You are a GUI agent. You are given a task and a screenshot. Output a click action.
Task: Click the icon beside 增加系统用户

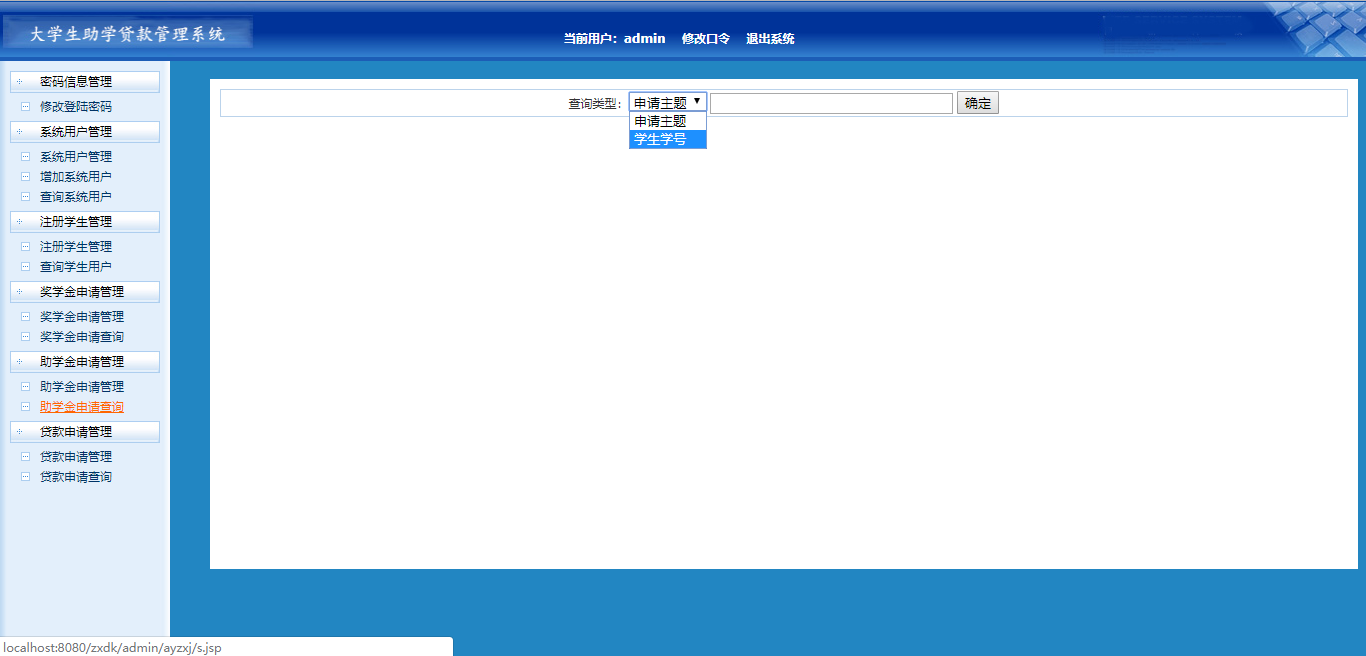pyautogui.click(x=25, y=176)
